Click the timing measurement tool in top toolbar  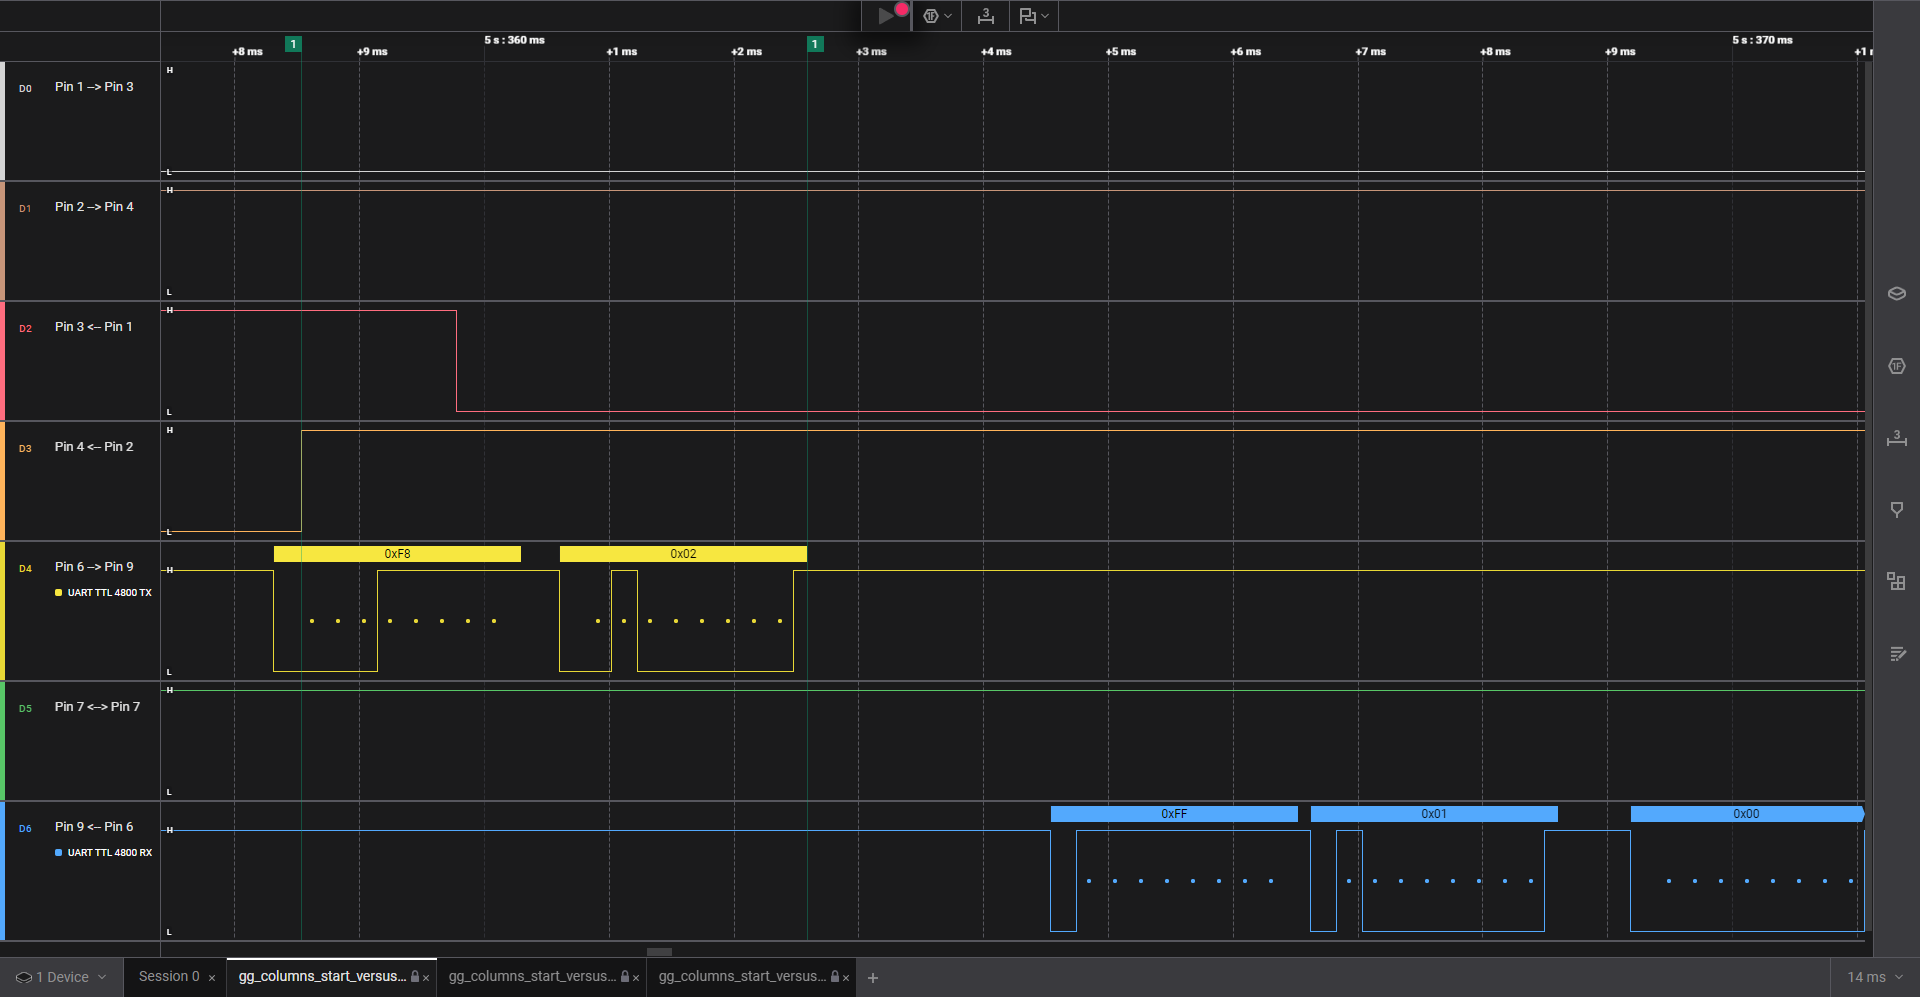coord(985,16)
